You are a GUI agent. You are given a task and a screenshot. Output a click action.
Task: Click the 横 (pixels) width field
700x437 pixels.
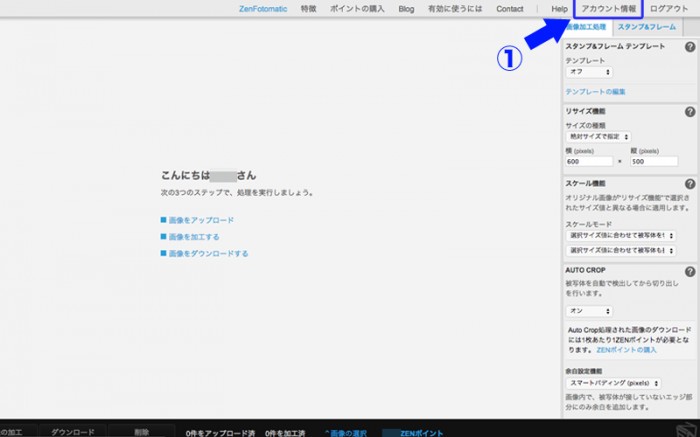pos(589,161)
